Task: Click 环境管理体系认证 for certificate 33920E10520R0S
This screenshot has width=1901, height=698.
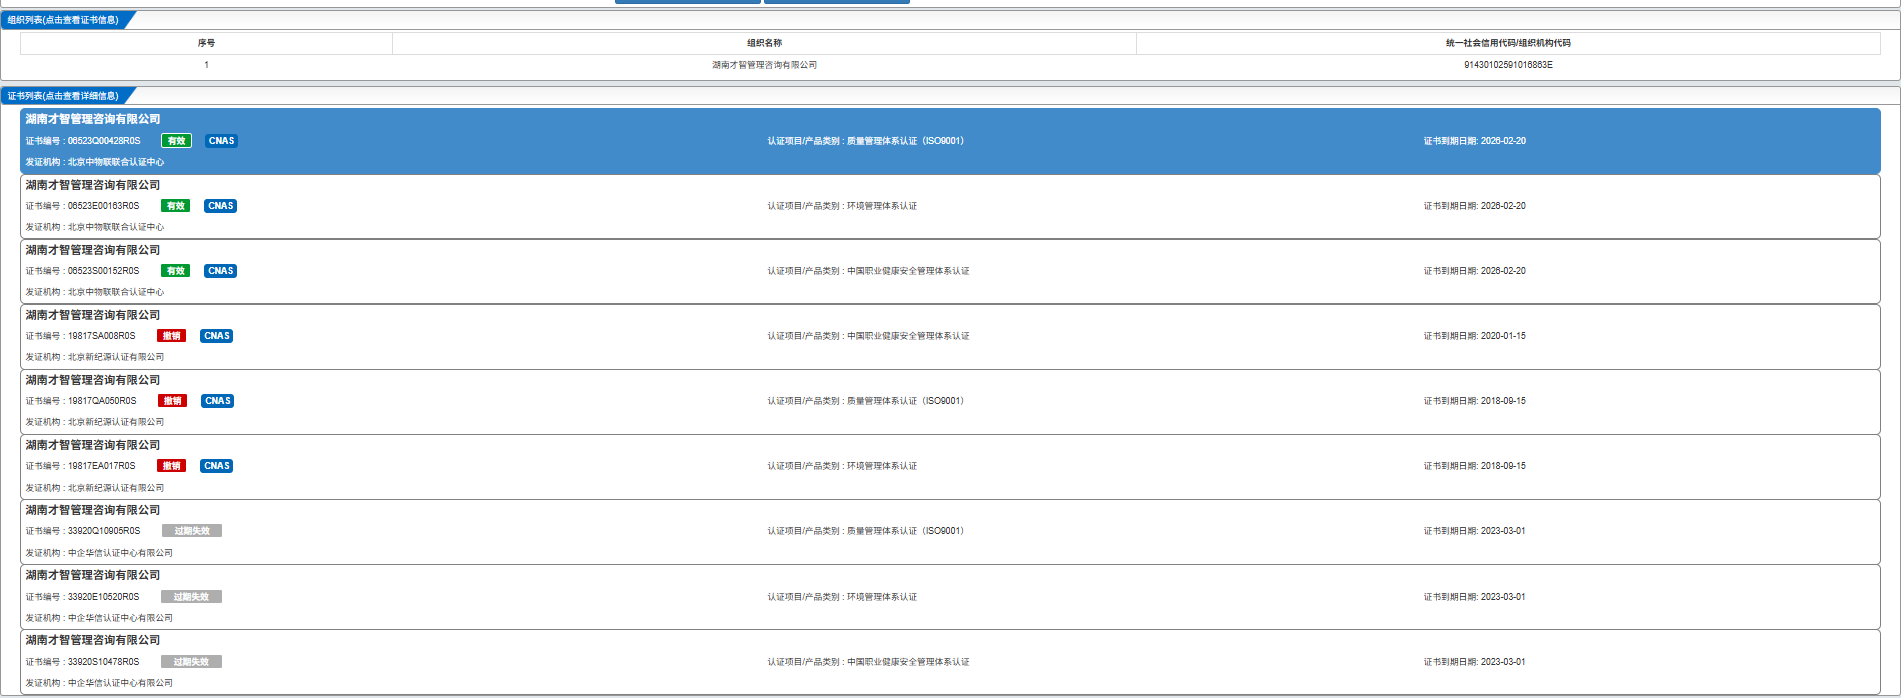Action: [882, 597]
